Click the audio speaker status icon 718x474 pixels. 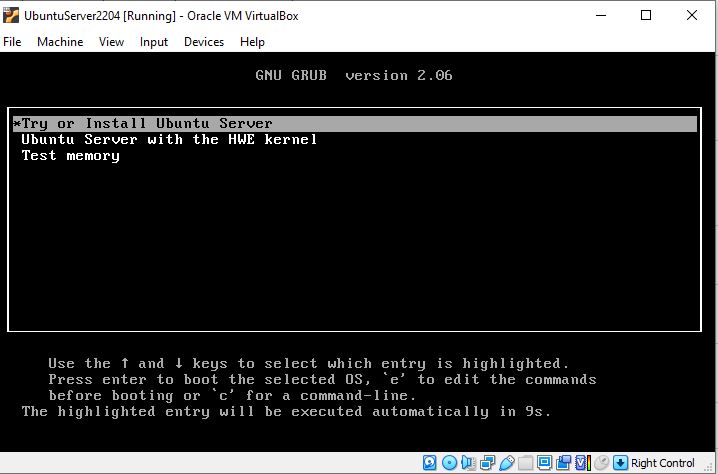pos(468,463)
